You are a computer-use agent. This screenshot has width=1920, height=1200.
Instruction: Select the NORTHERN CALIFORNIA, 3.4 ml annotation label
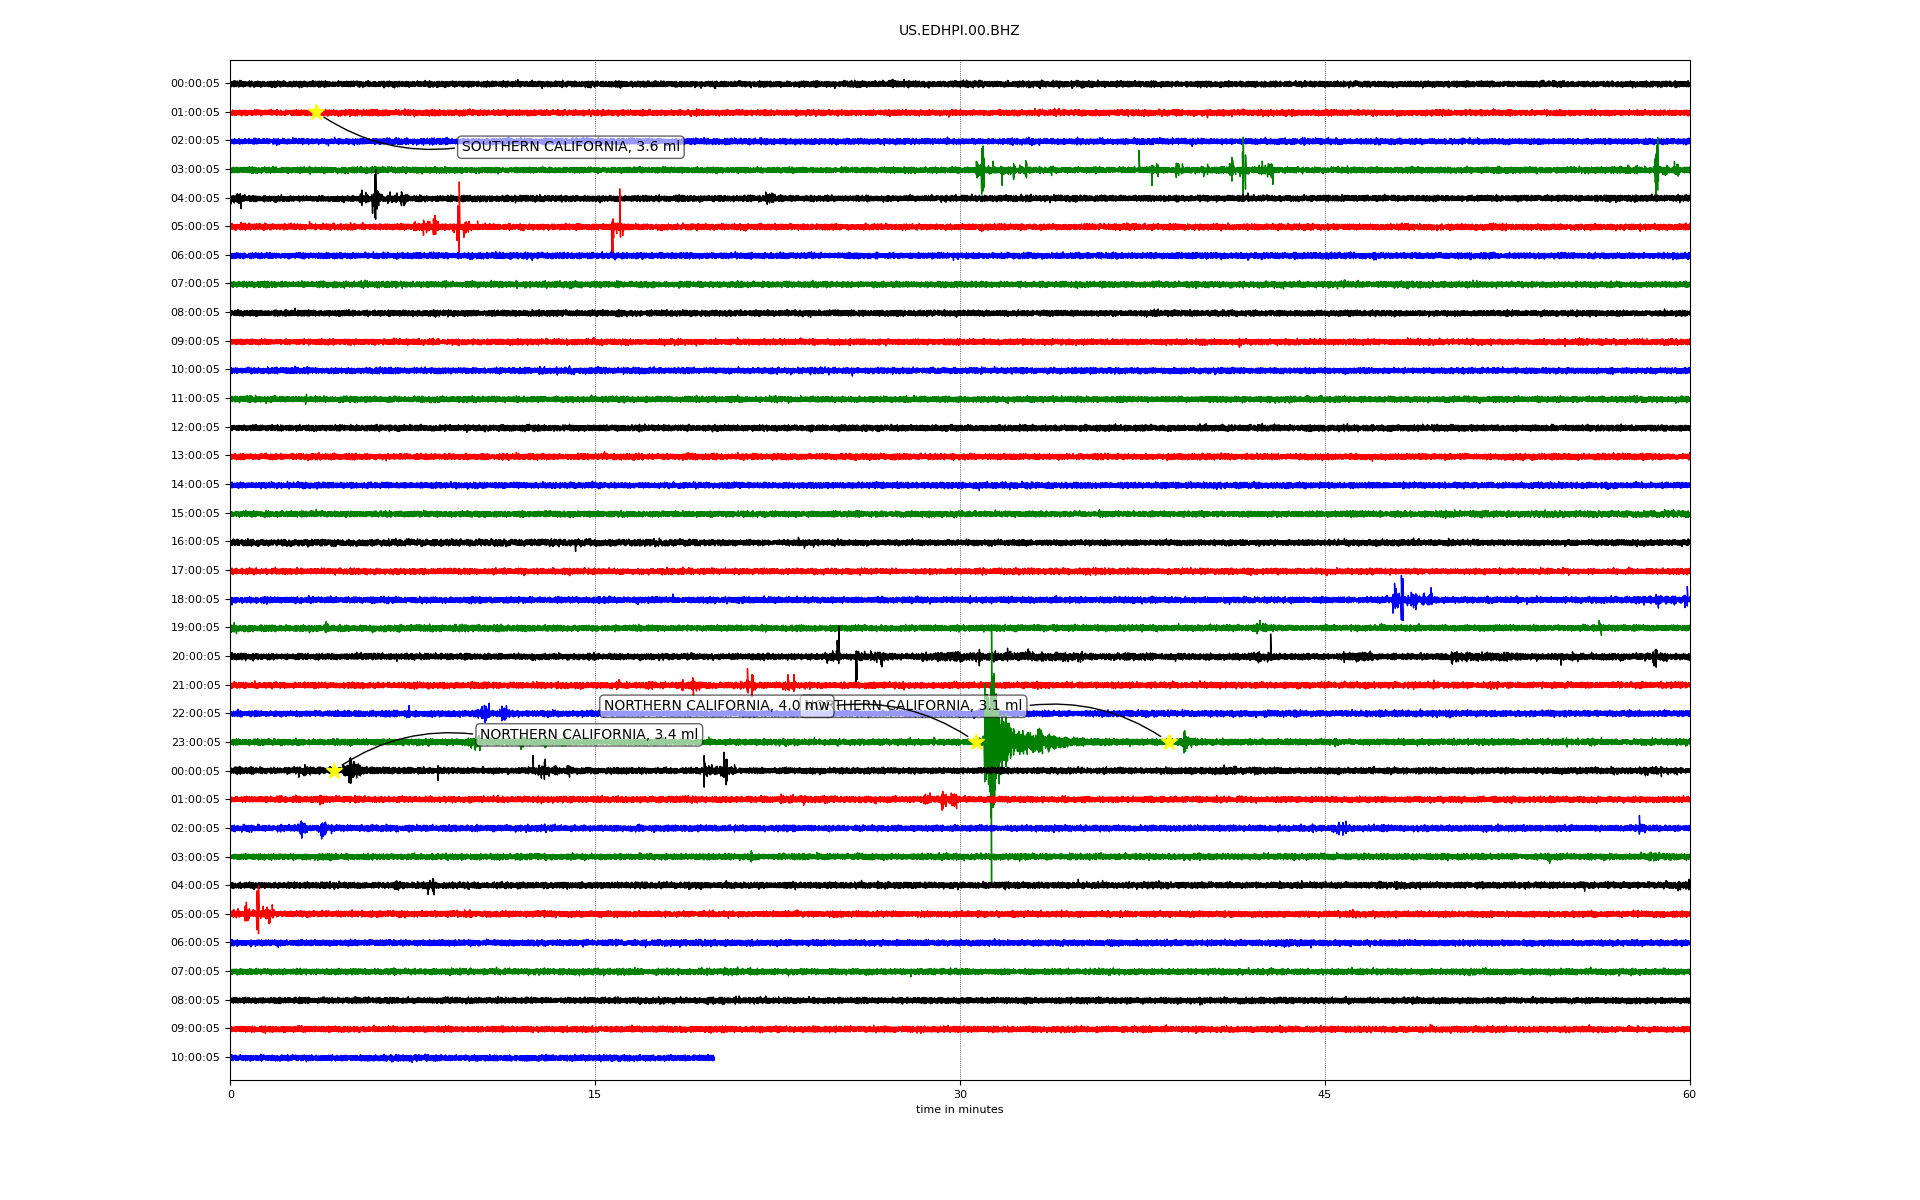[588, 735]
